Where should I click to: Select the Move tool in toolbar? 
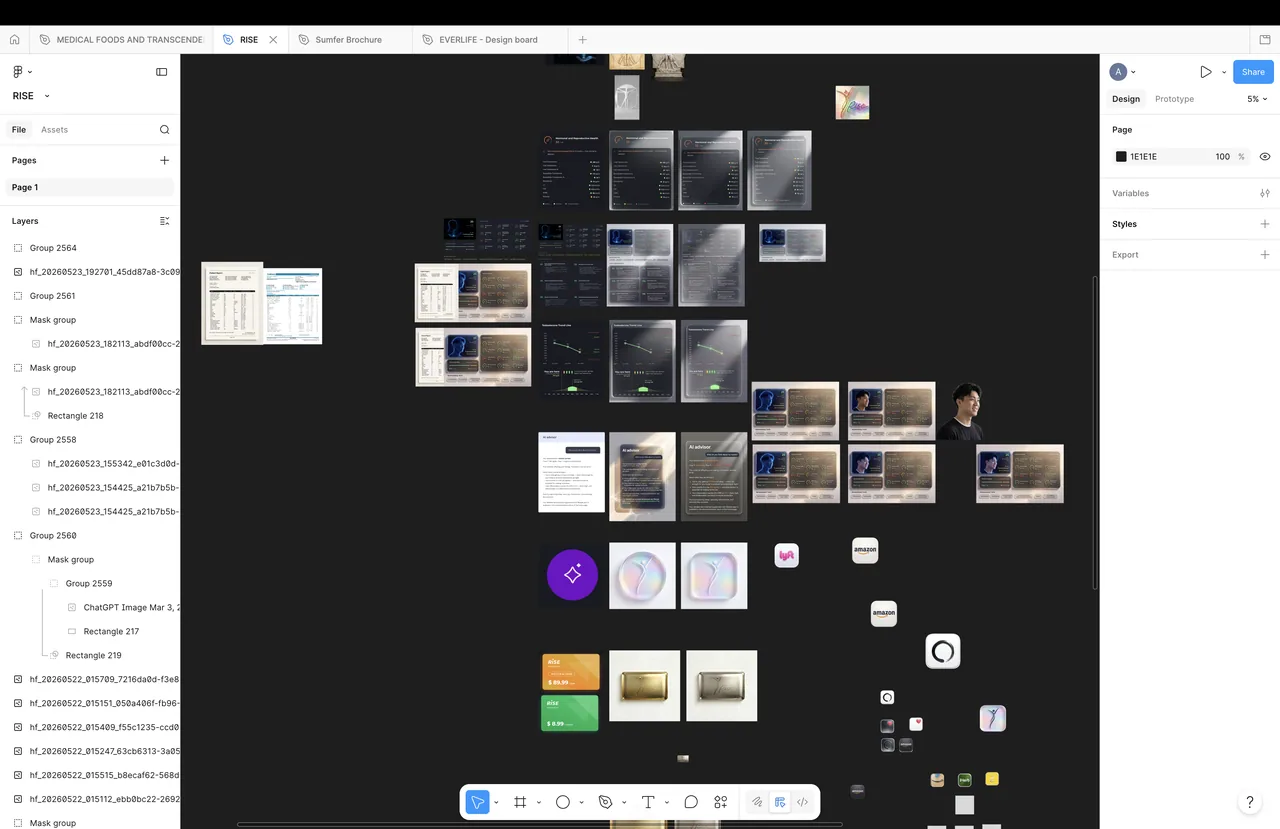(x=478, y=802)
